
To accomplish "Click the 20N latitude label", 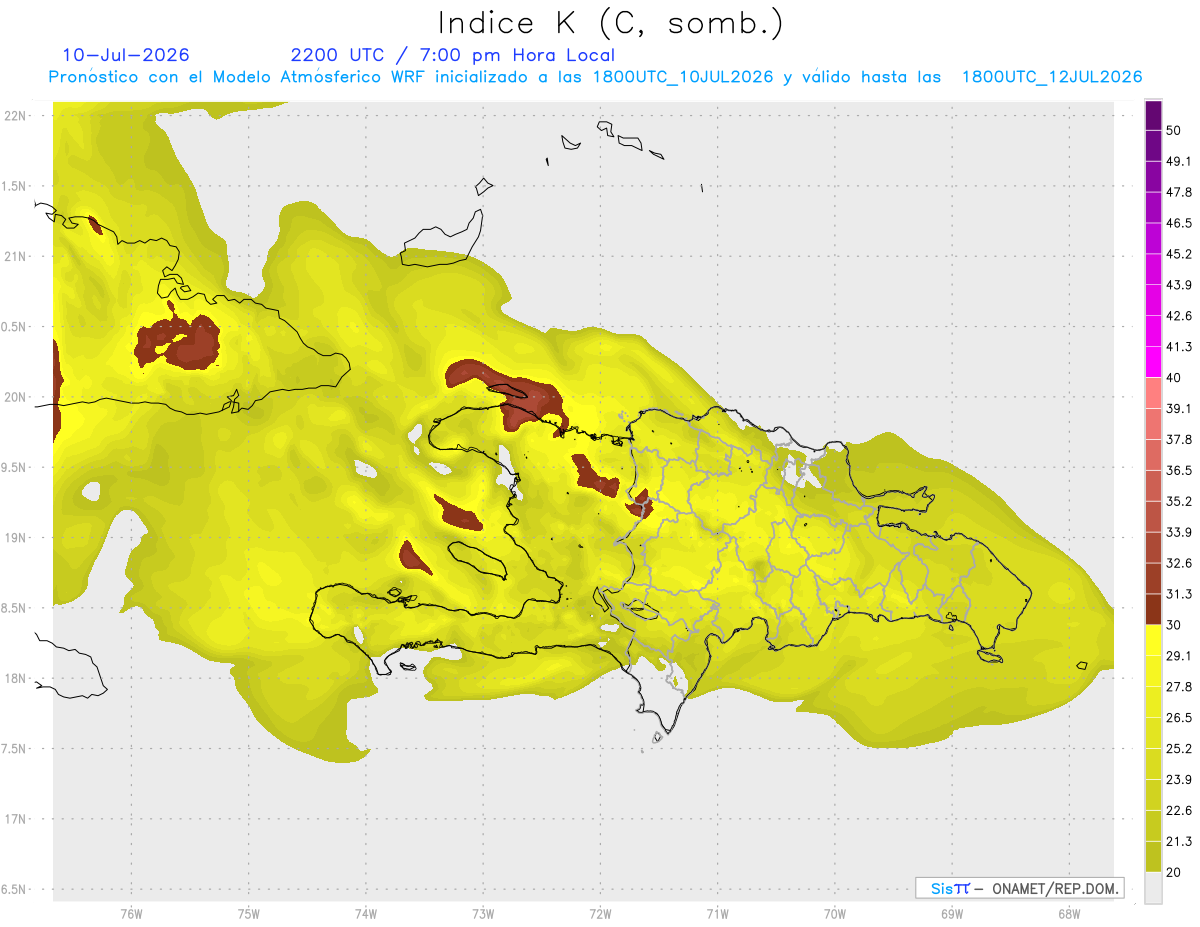I will pos(16,397).
